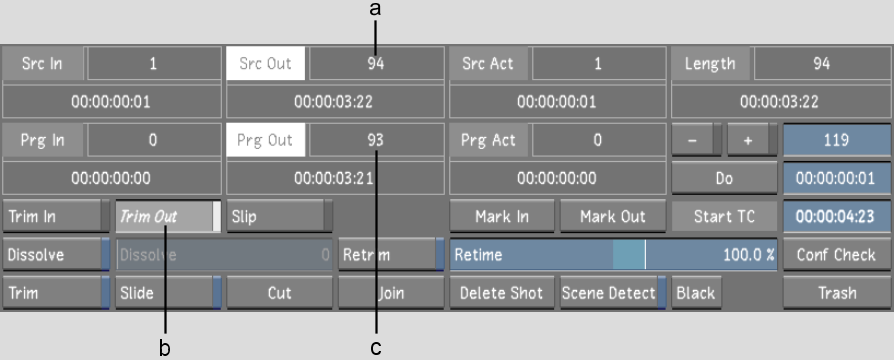Open the Dissolve transition dropdown

[x=56, y=255]
